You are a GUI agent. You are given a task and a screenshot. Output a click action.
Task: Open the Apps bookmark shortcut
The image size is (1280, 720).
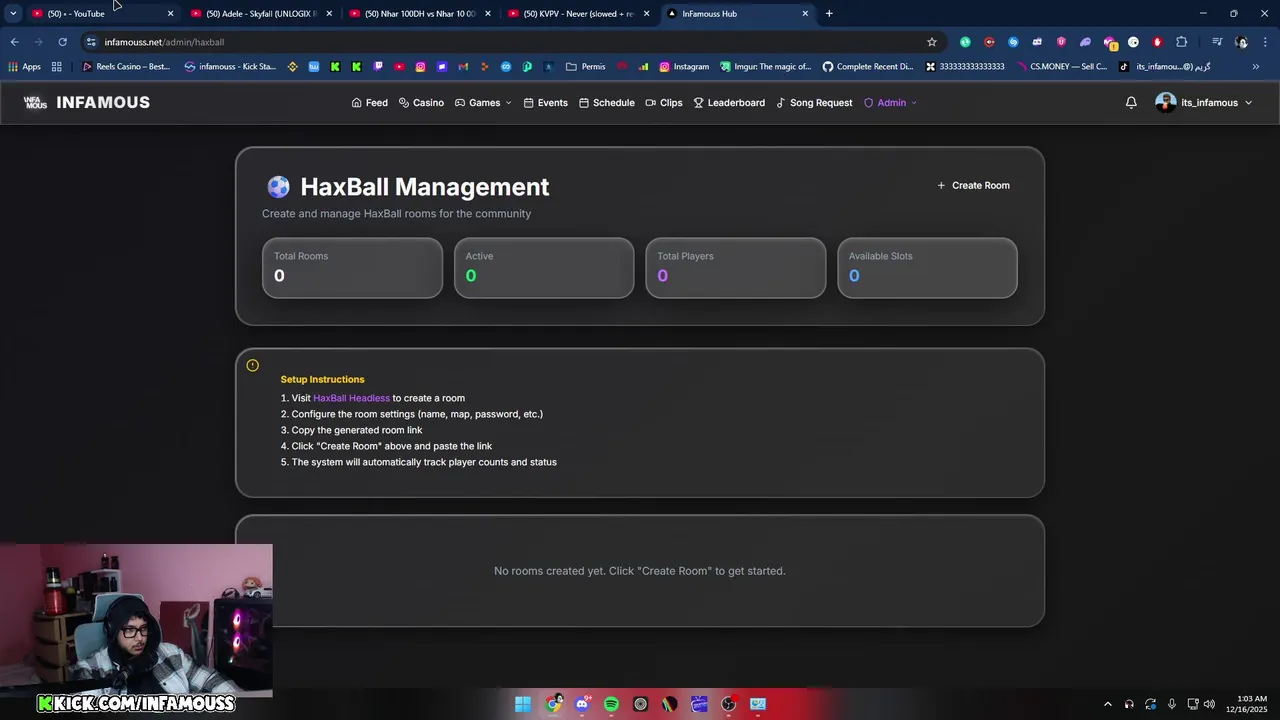point(24,67)
